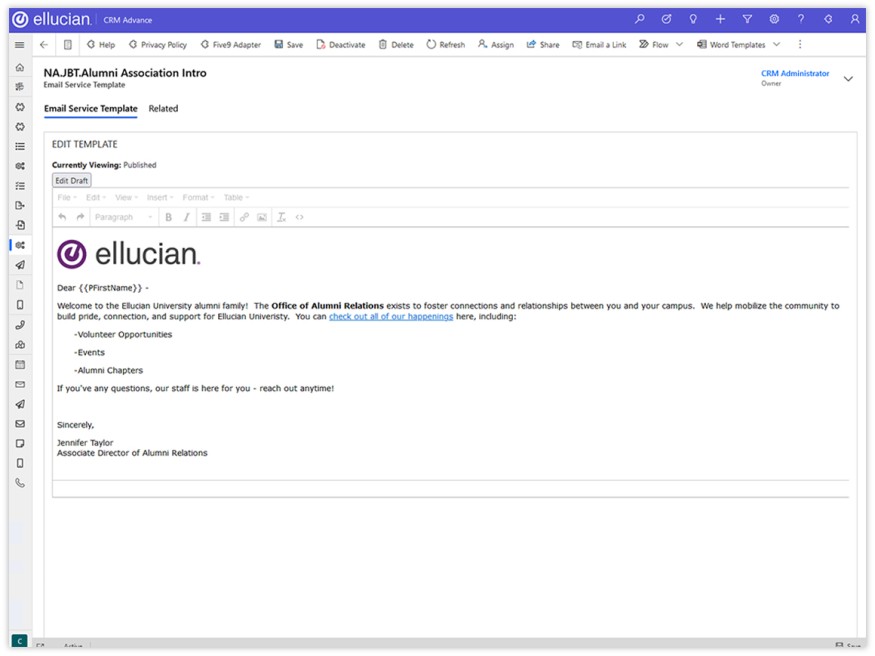Open the user profile icon
The image size is (875, 656).
click(855, 19)
